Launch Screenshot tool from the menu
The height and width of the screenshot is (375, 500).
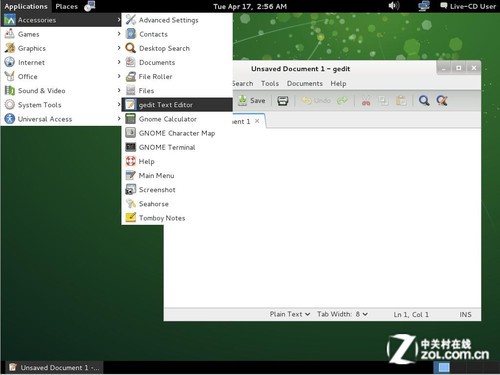(177, 190)
